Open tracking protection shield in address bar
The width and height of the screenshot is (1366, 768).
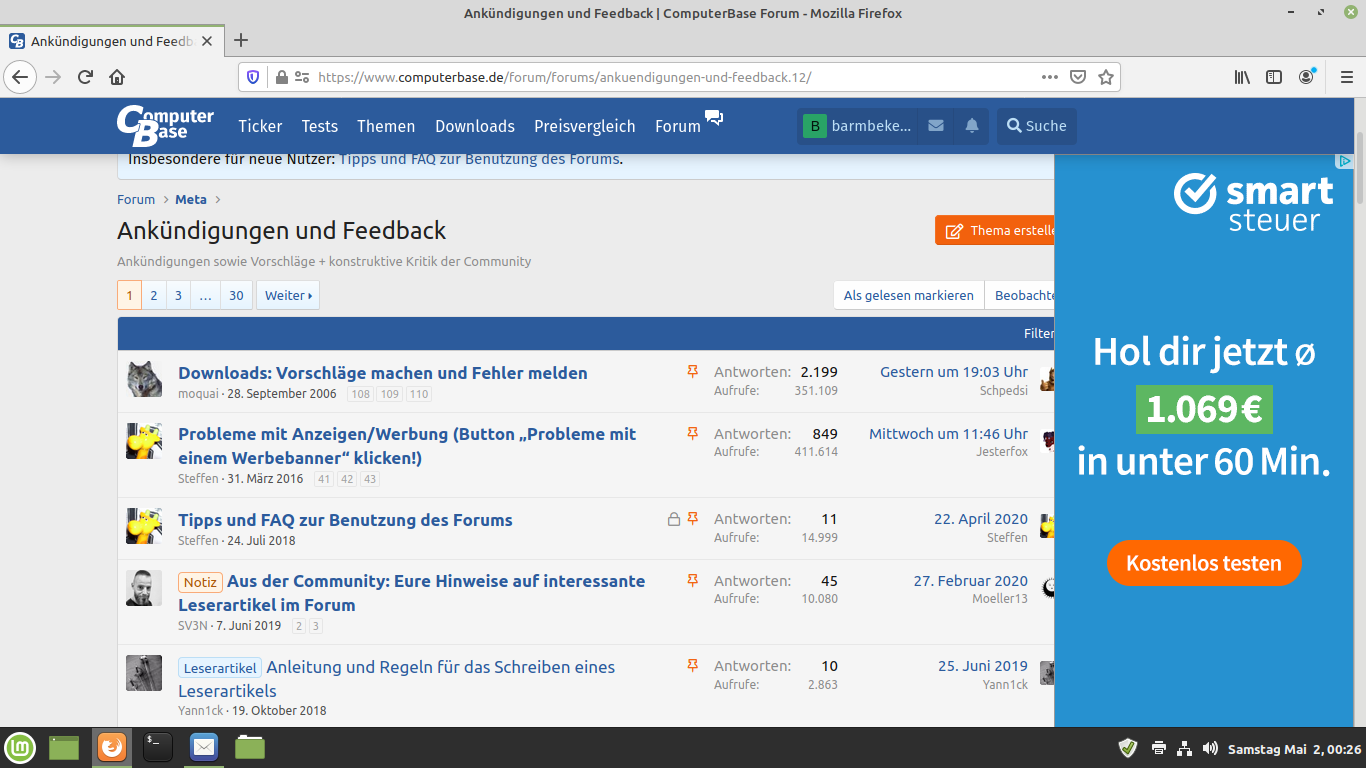[x=253, y=77]
